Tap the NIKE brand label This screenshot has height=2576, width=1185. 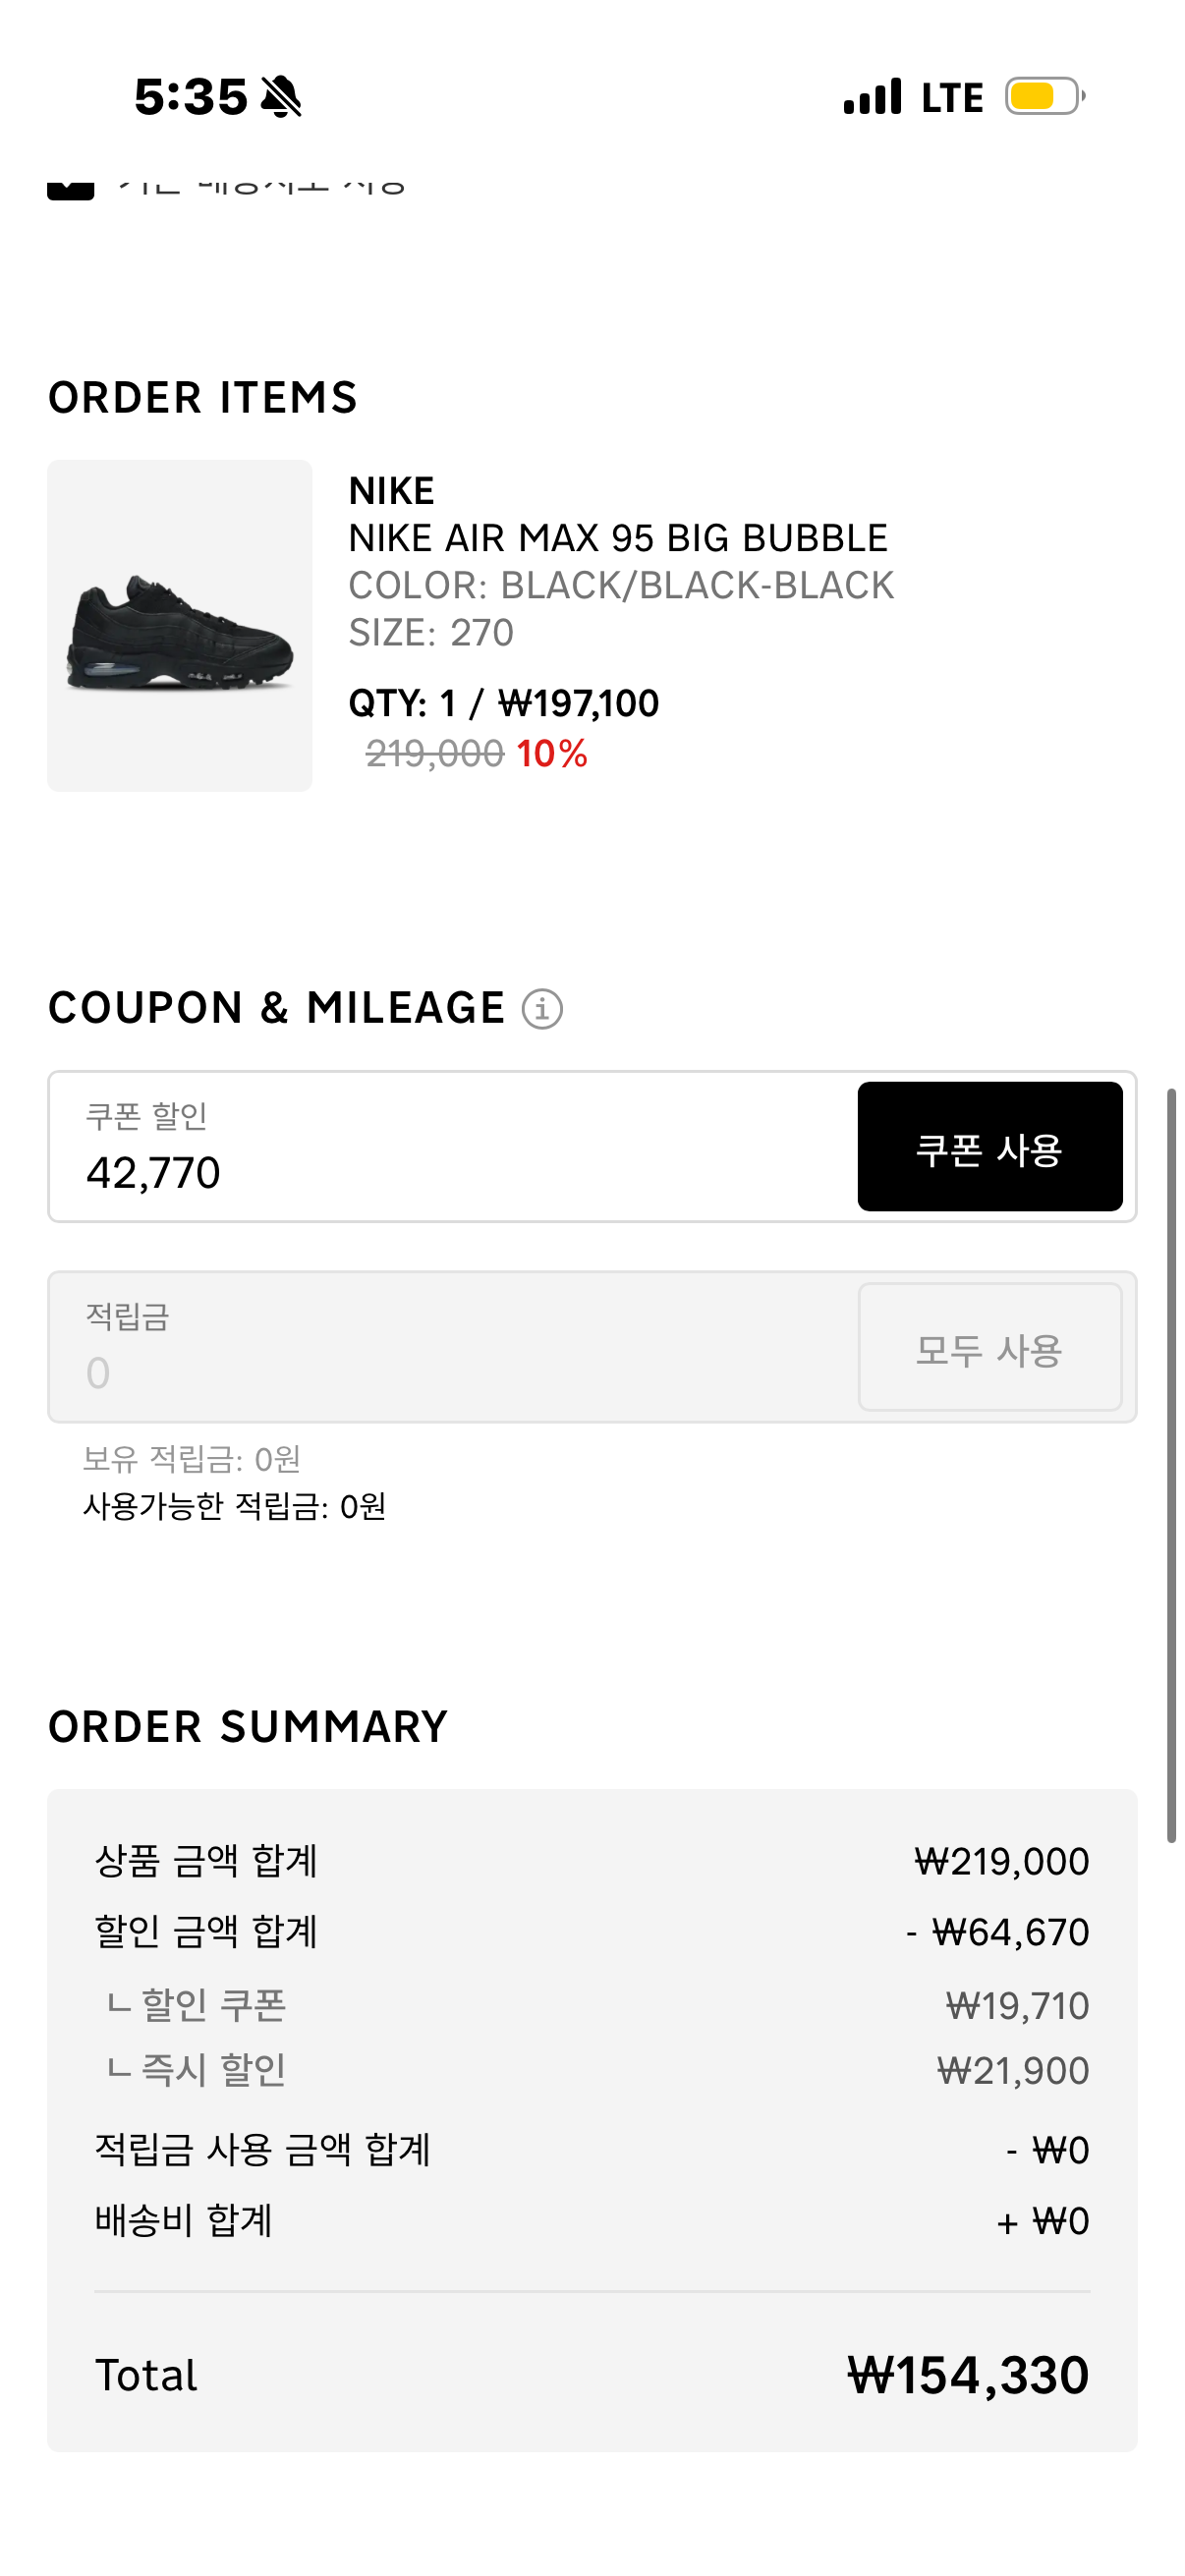click(391, 491)
